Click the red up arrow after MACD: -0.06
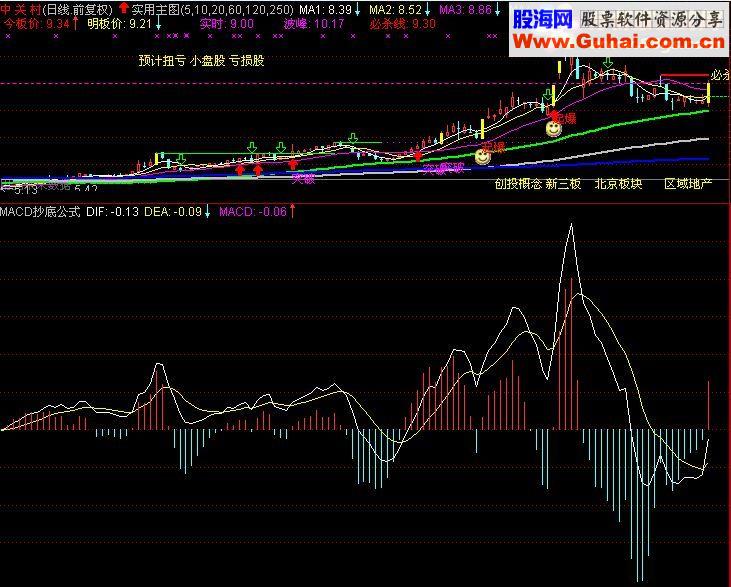Screen dimensions: 731x587 (x=292, y=211)
